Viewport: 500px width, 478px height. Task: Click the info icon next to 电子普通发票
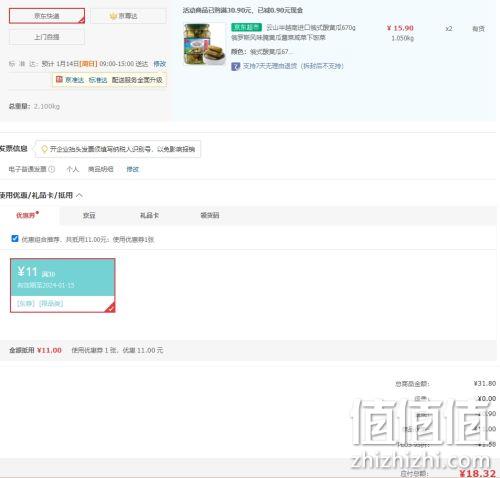point(52,169)
